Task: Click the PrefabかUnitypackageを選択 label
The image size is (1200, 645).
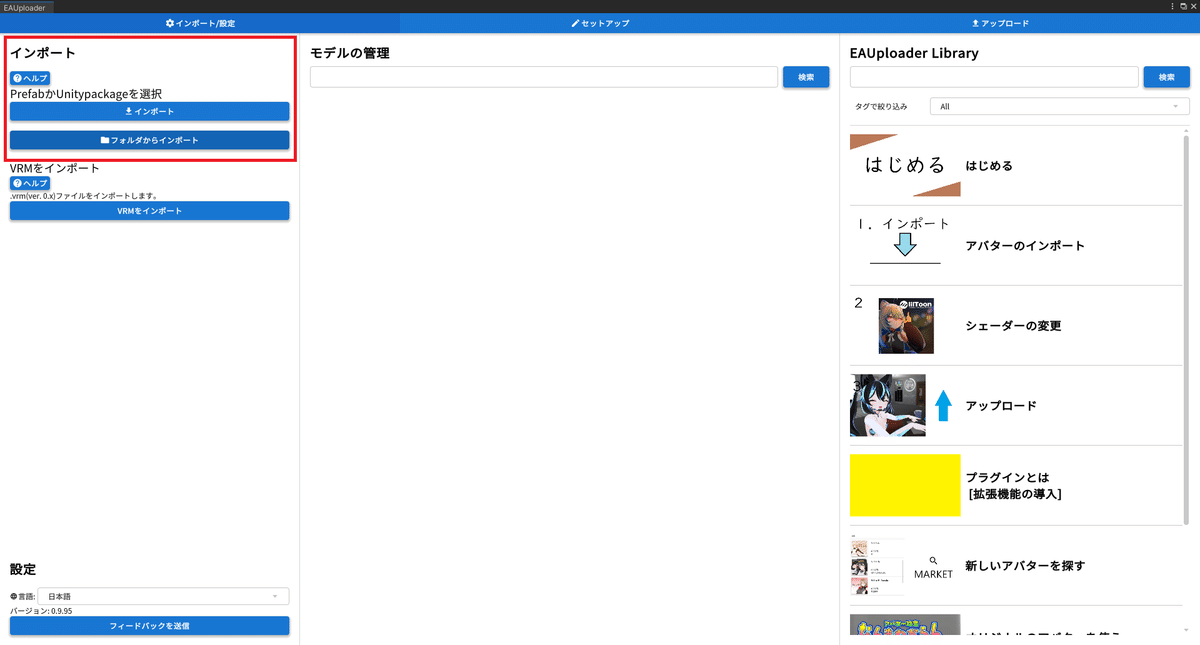Action: [x=86, y=94]
